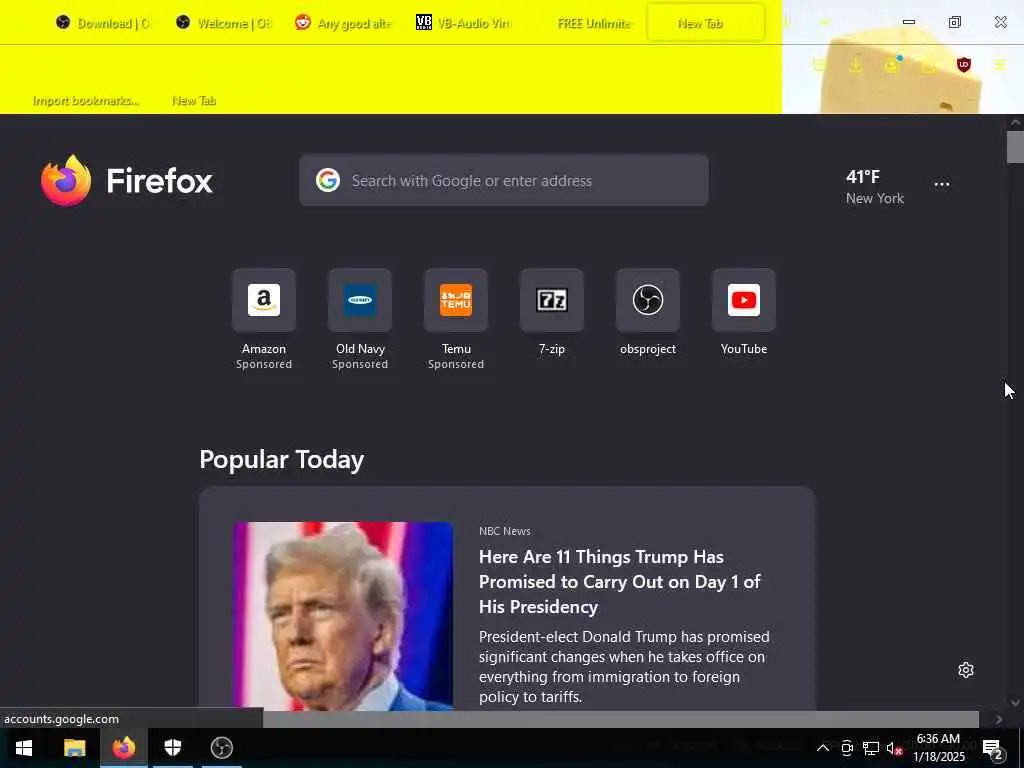This screenshot has height=768, width=1024.
Task: Switch to the VB-Audio tab
Action: (464, 23)
